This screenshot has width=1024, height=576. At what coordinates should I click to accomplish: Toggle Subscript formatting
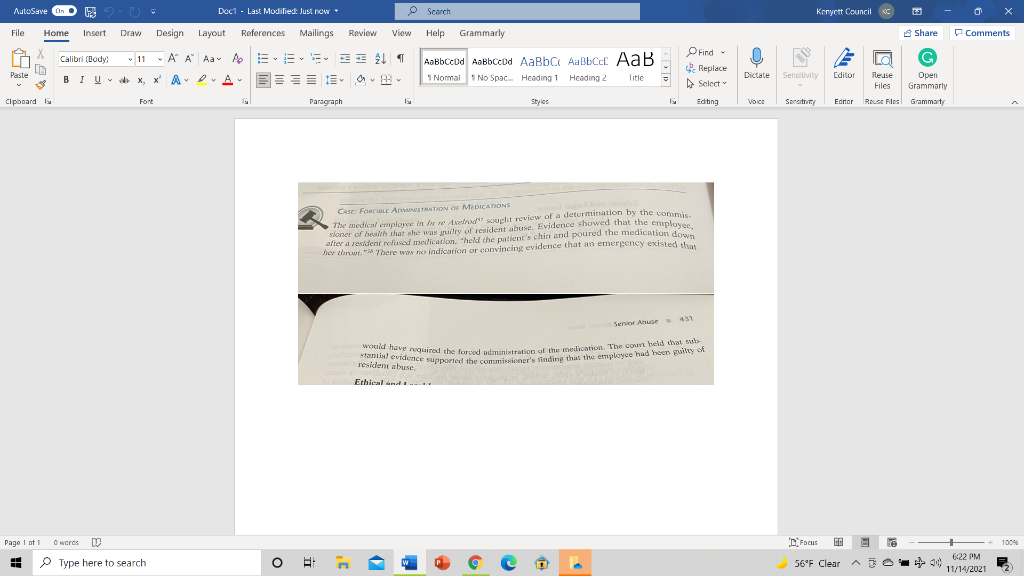pos(141,80)
